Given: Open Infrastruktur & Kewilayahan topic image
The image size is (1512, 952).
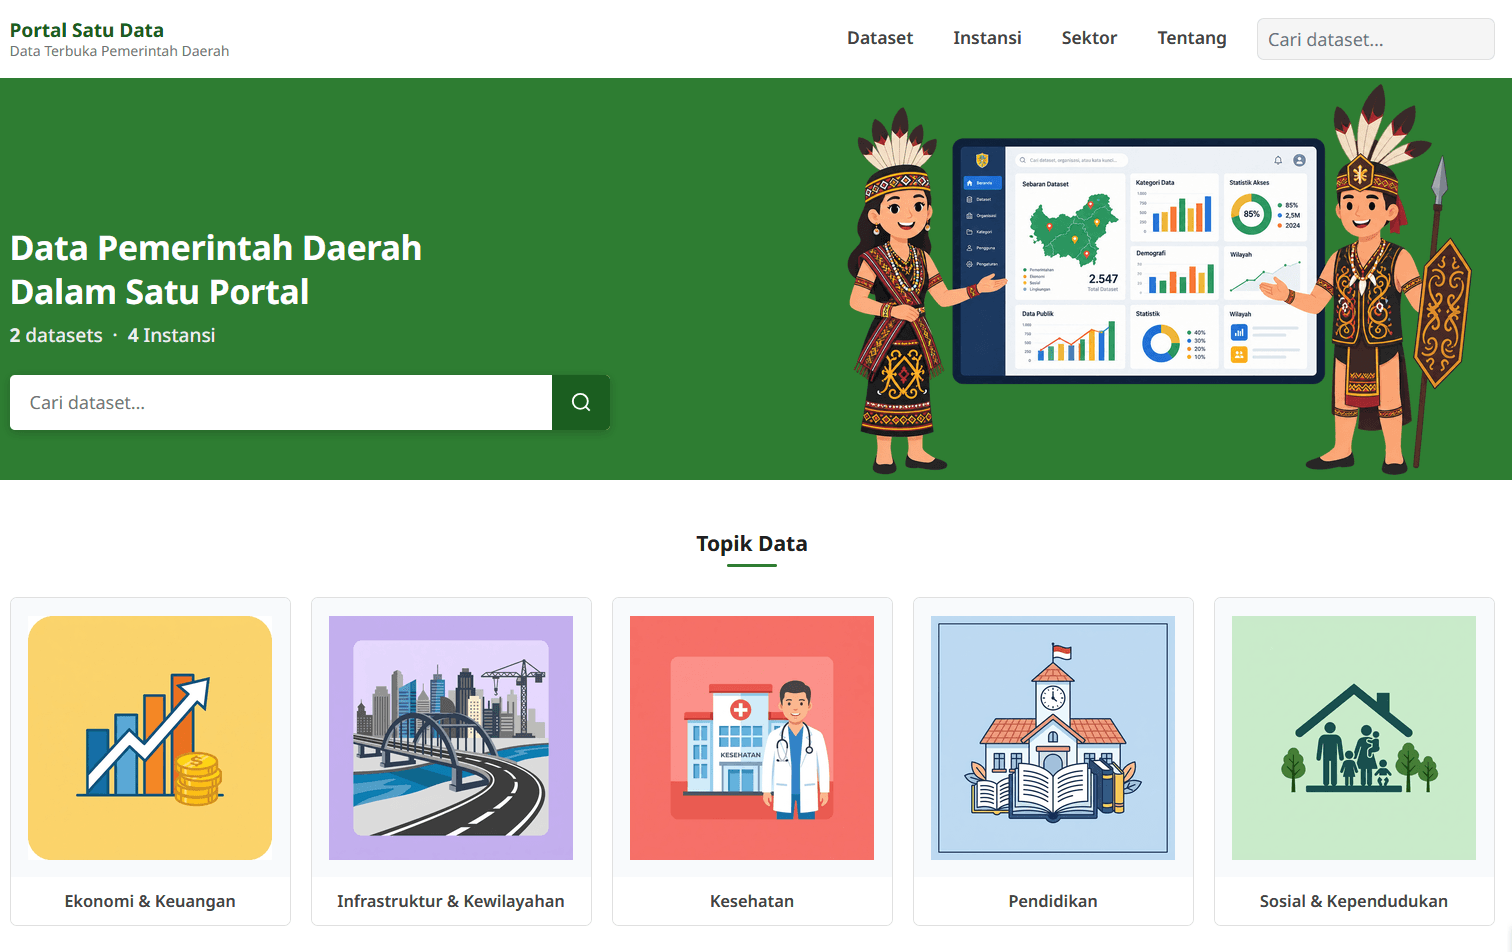Looking at the screenshot, I should point(451,738).
